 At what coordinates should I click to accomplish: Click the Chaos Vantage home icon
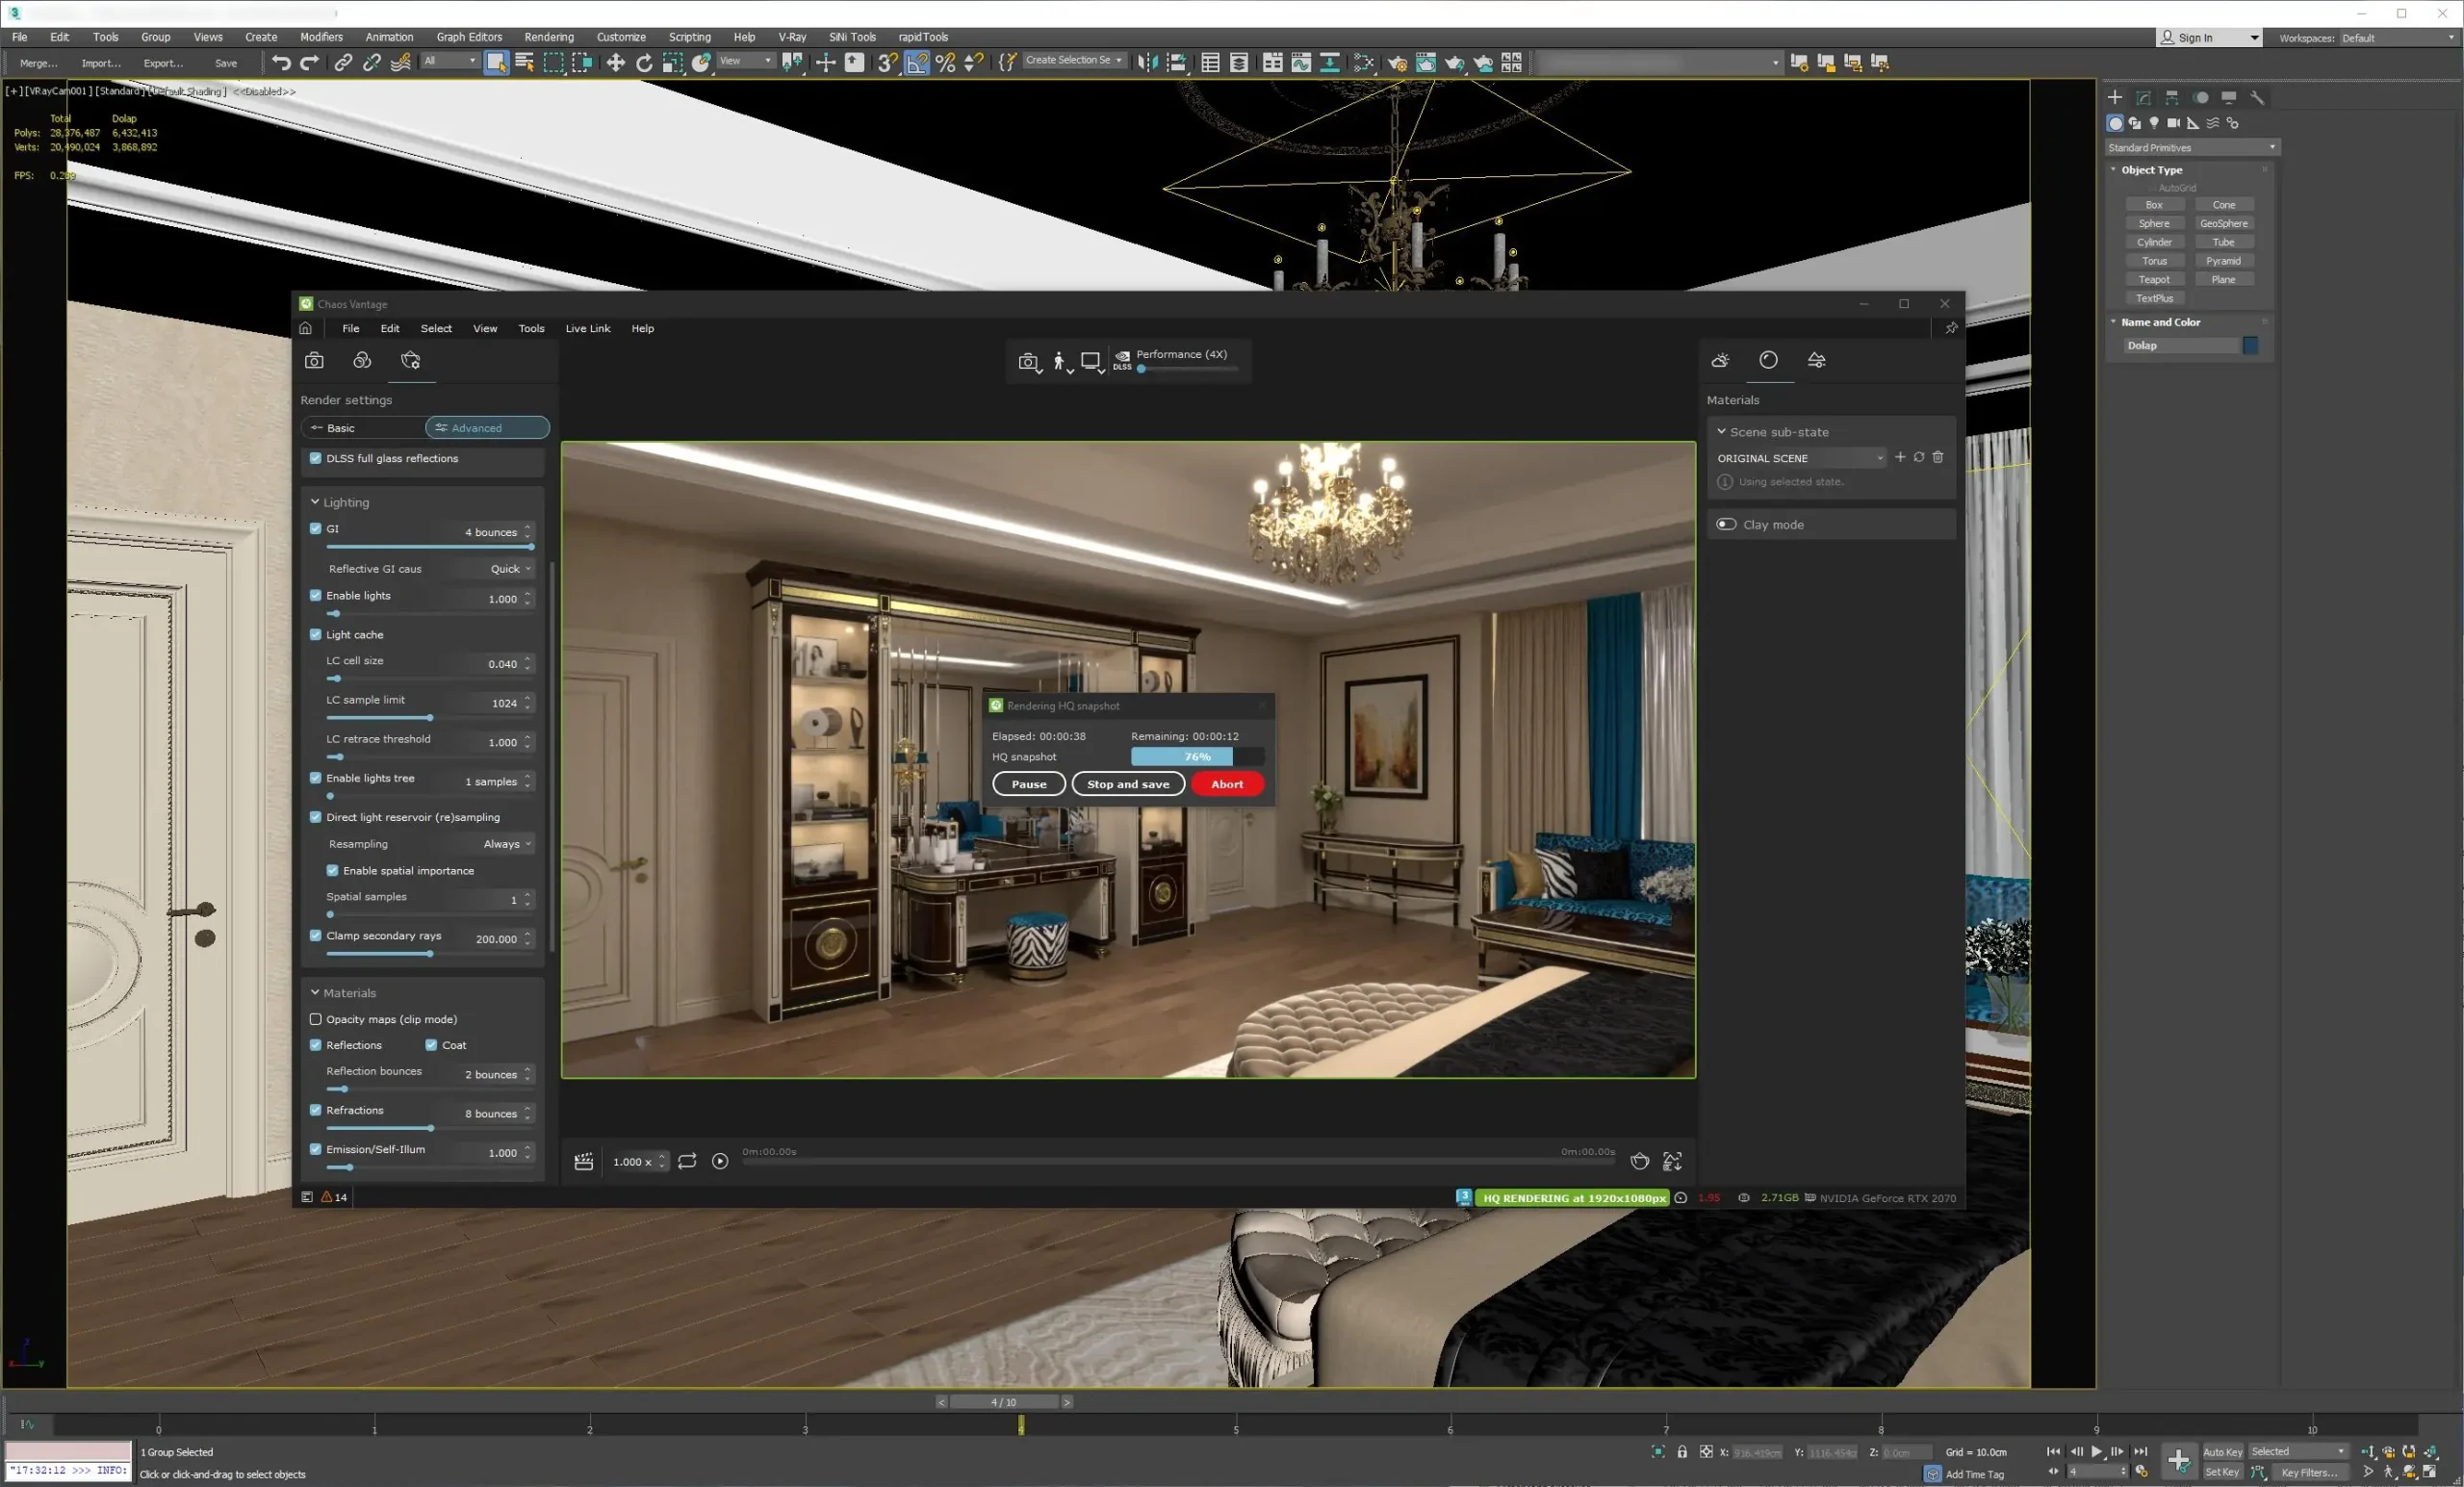tap(306, 328)
